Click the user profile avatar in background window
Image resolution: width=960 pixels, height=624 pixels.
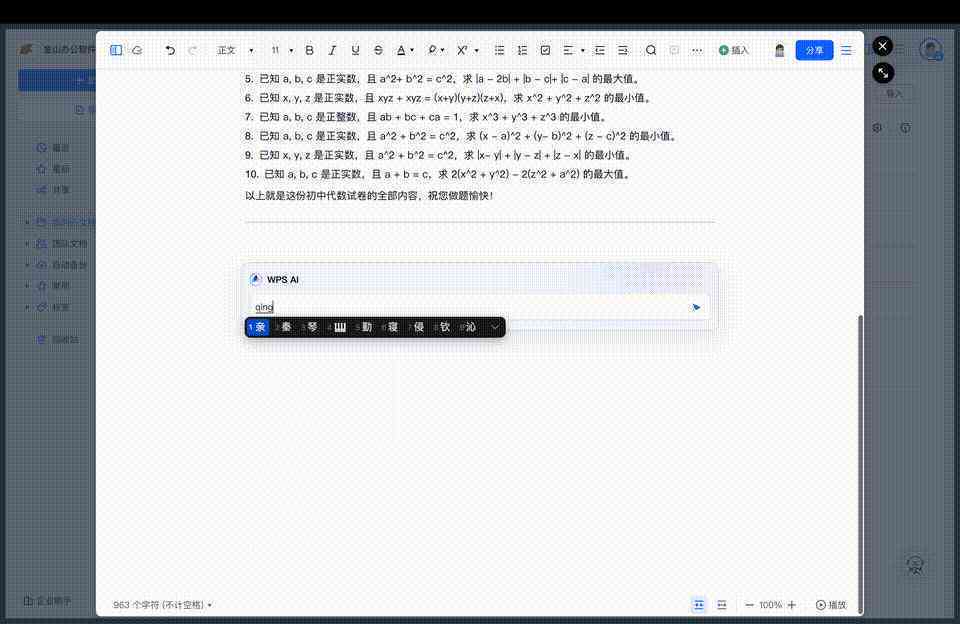click(931, 49)
